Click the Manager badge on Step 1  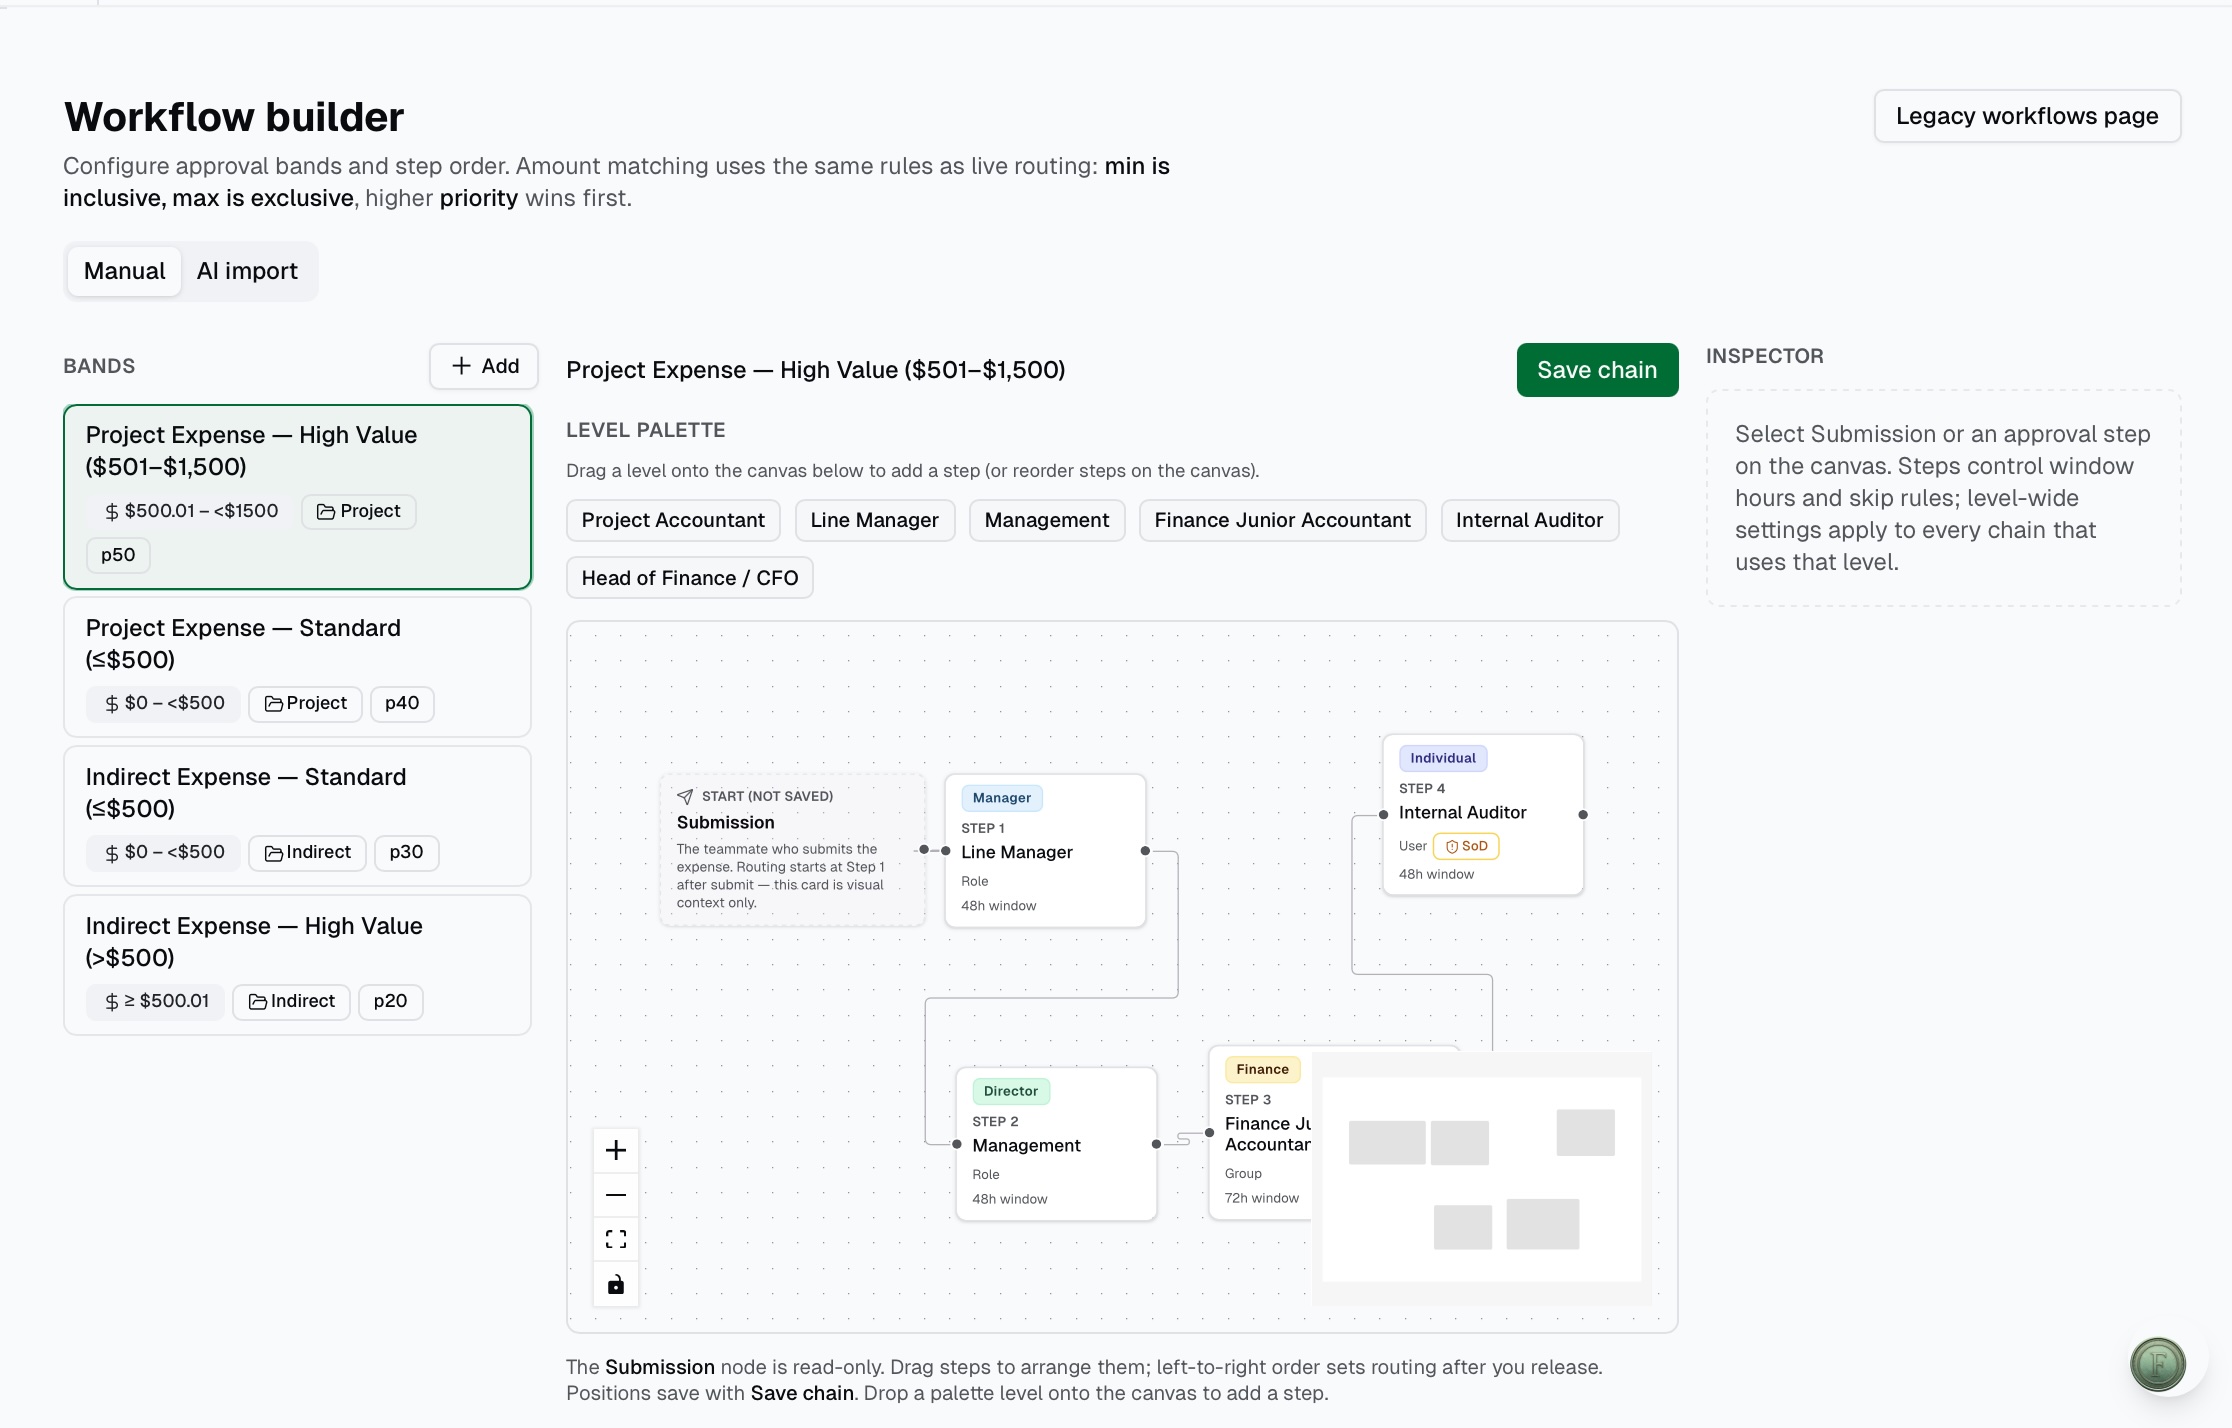(x=1002, y=798)
